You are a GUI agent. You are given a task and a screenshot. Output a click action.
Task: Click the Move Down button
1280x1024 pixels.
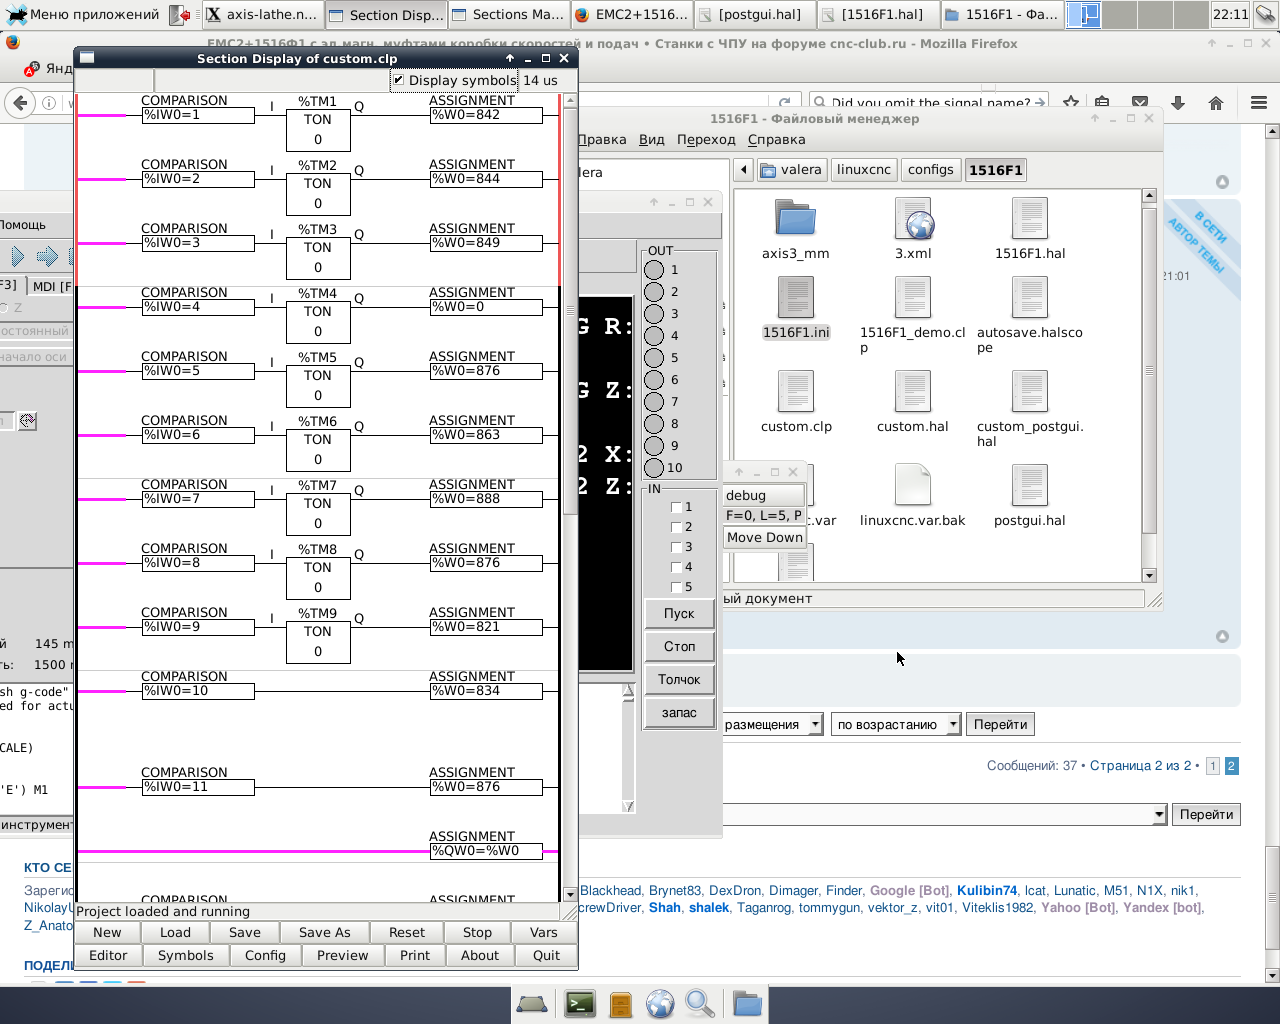click(765, 537)
